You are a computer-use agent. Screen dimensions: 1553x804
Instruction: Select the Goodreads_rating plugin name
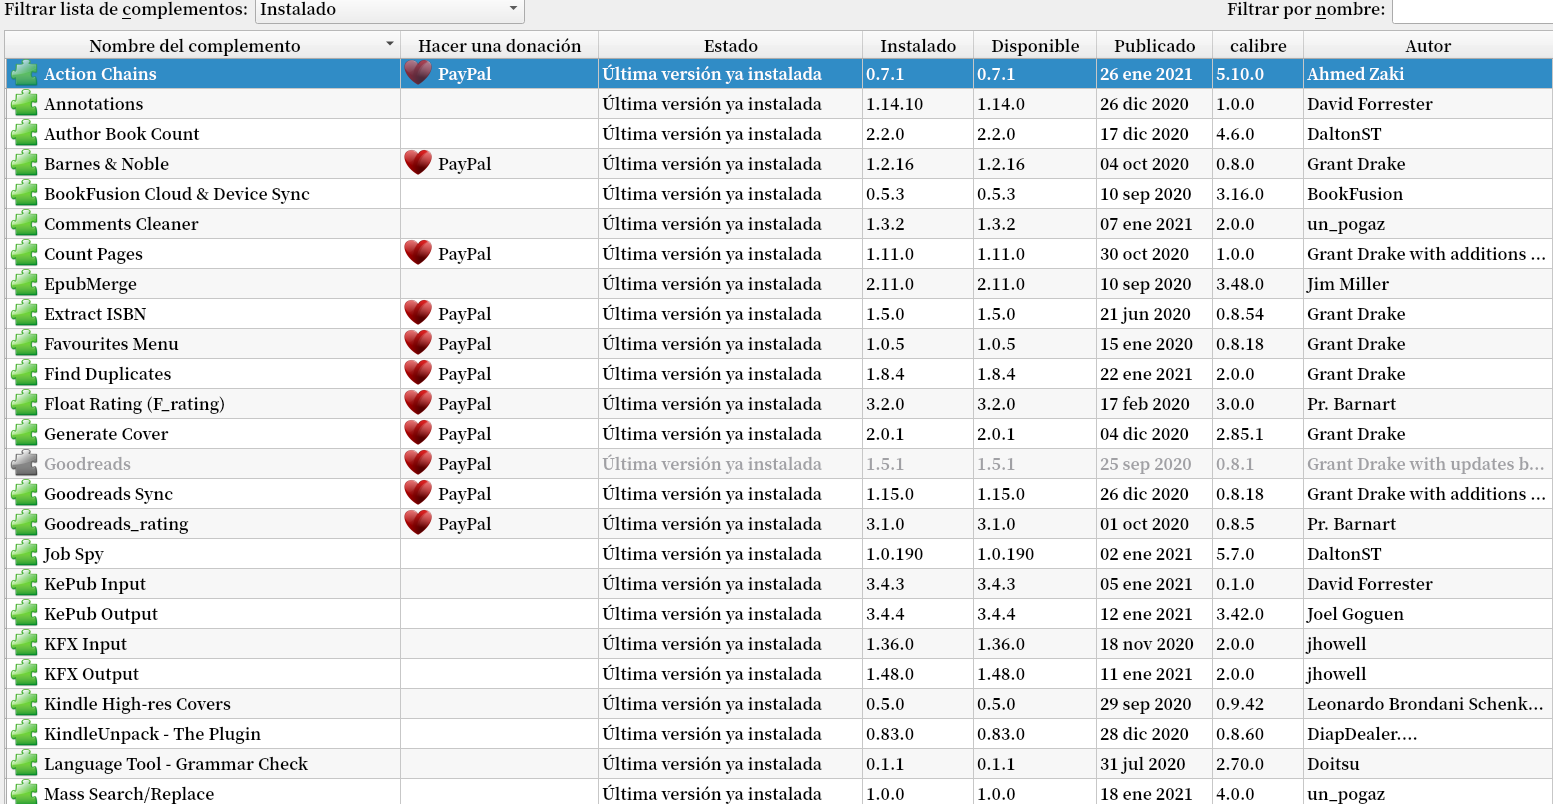coord(116,524)
